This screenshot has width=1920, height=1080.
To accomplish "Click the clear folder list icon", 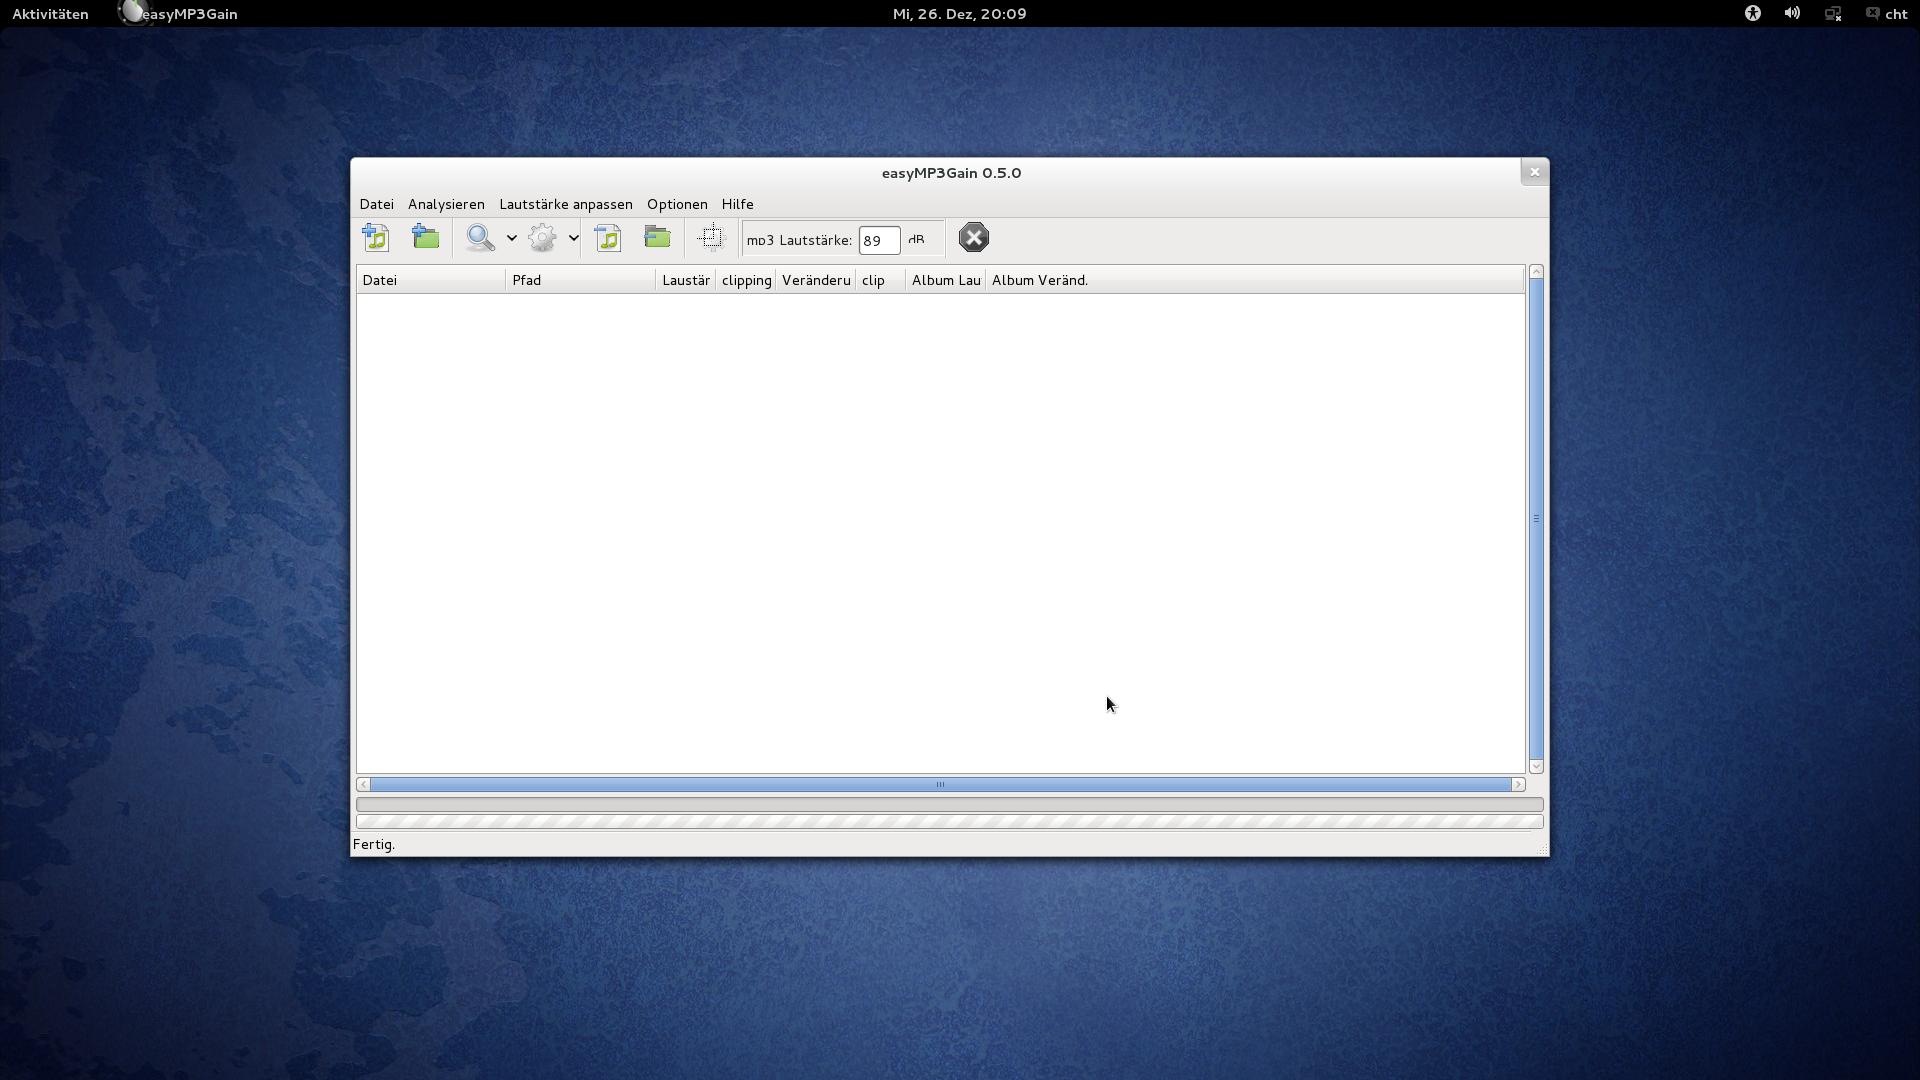I will click(657, 238).
